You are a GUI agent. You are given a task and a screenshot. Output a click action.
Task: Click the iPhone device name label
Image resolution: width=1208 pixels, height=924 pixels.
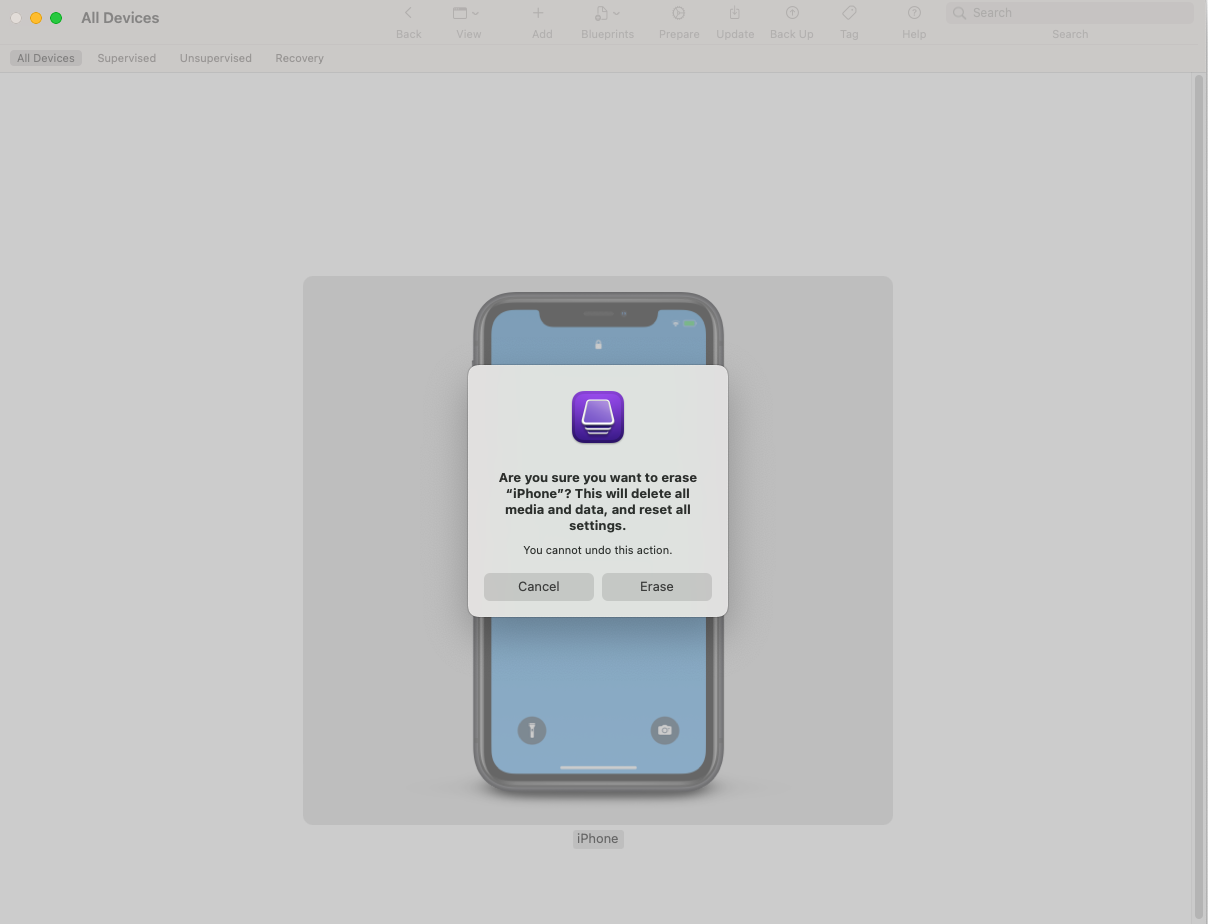tap(598, 839)
